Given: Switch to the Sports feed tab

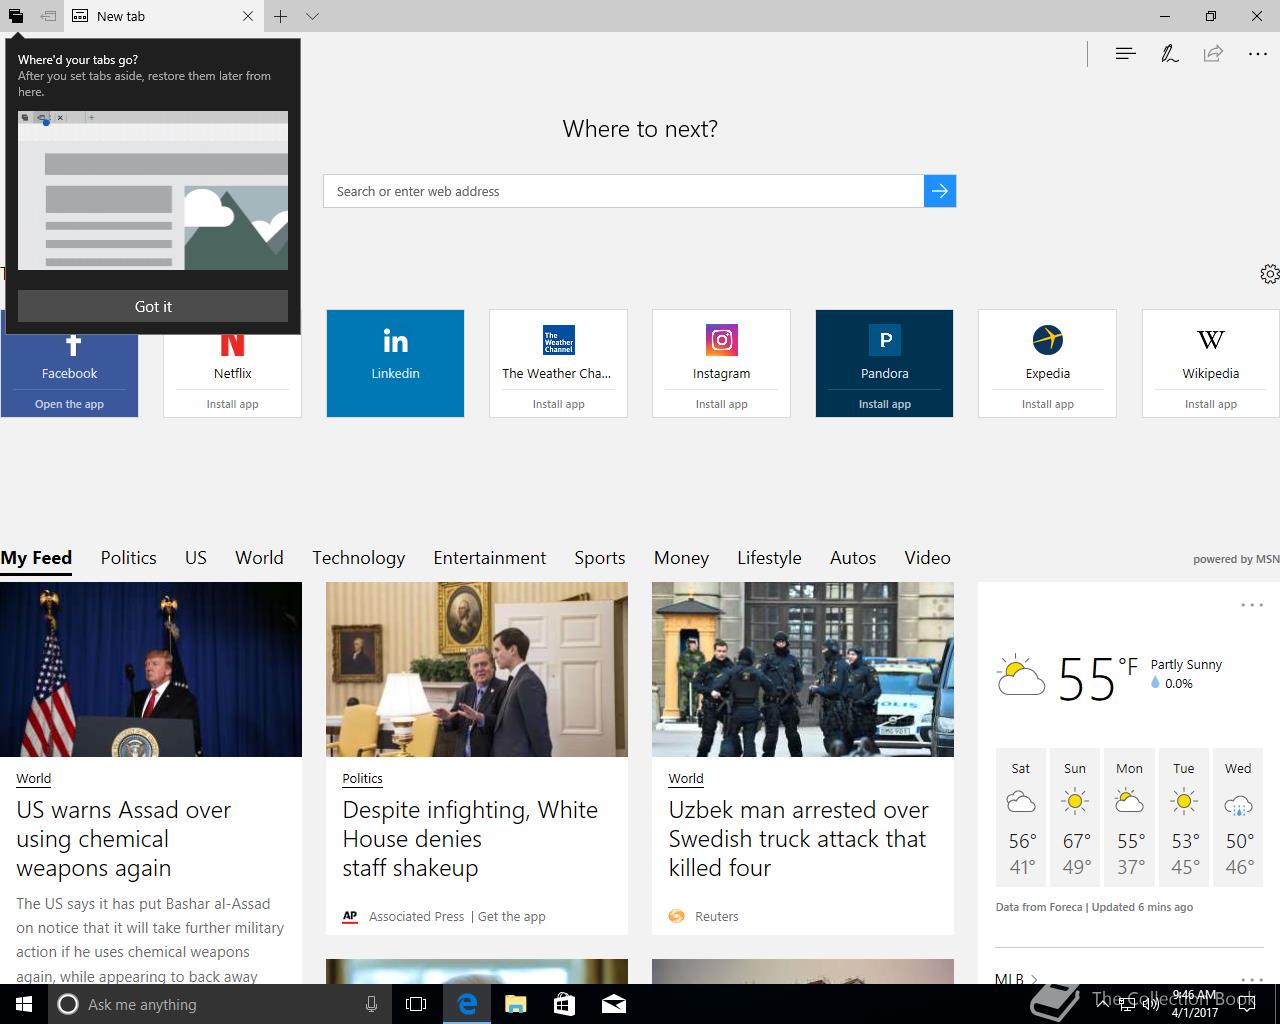Looking at the screenshot, I should [599, 558].
